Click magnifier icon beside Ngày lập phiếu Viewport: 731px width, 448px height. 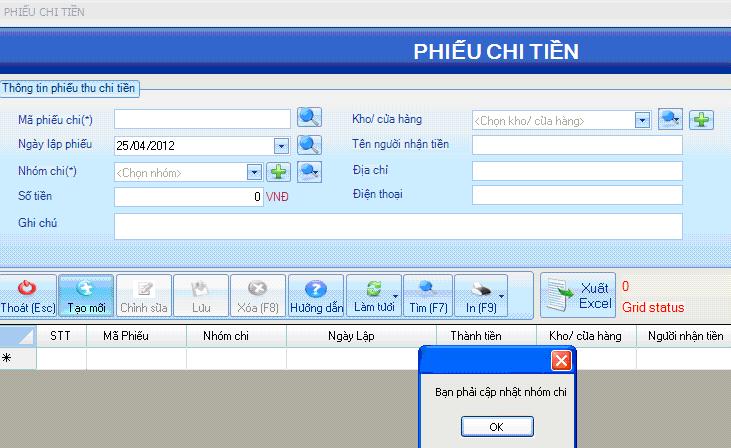309,145
